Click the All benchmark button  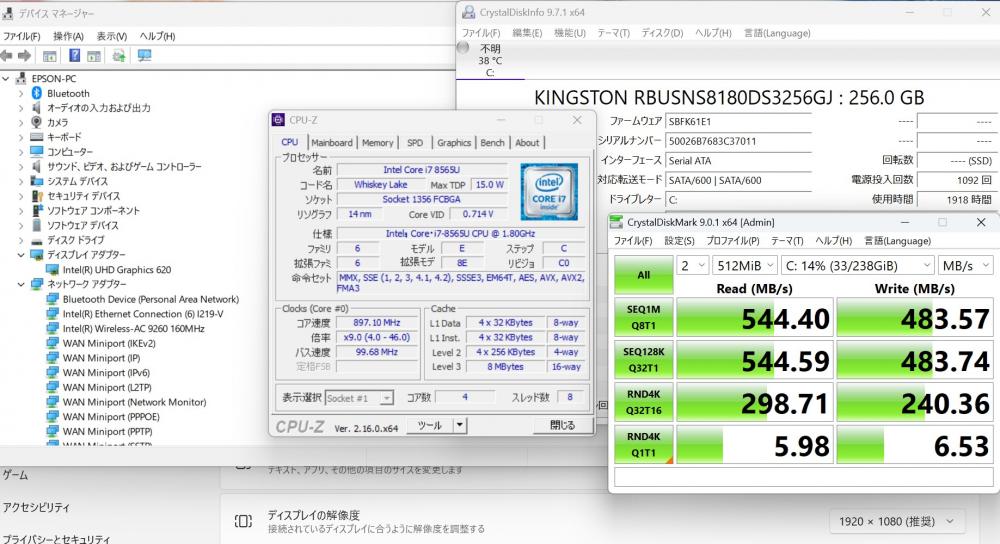643,275
